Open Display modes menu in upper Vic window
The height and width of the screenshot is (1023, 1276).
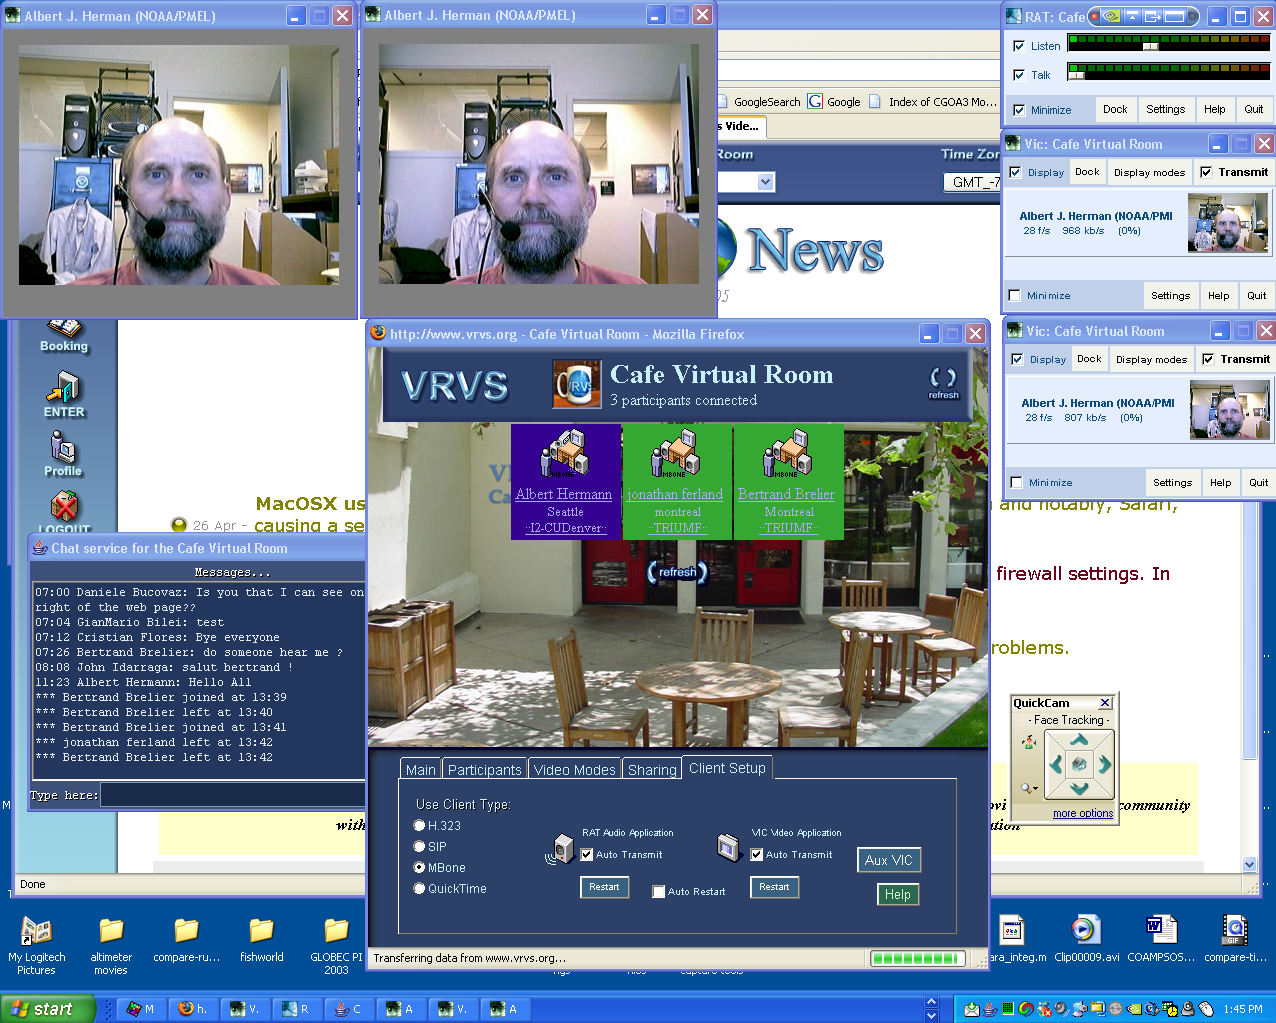(x=1149, y=172)
